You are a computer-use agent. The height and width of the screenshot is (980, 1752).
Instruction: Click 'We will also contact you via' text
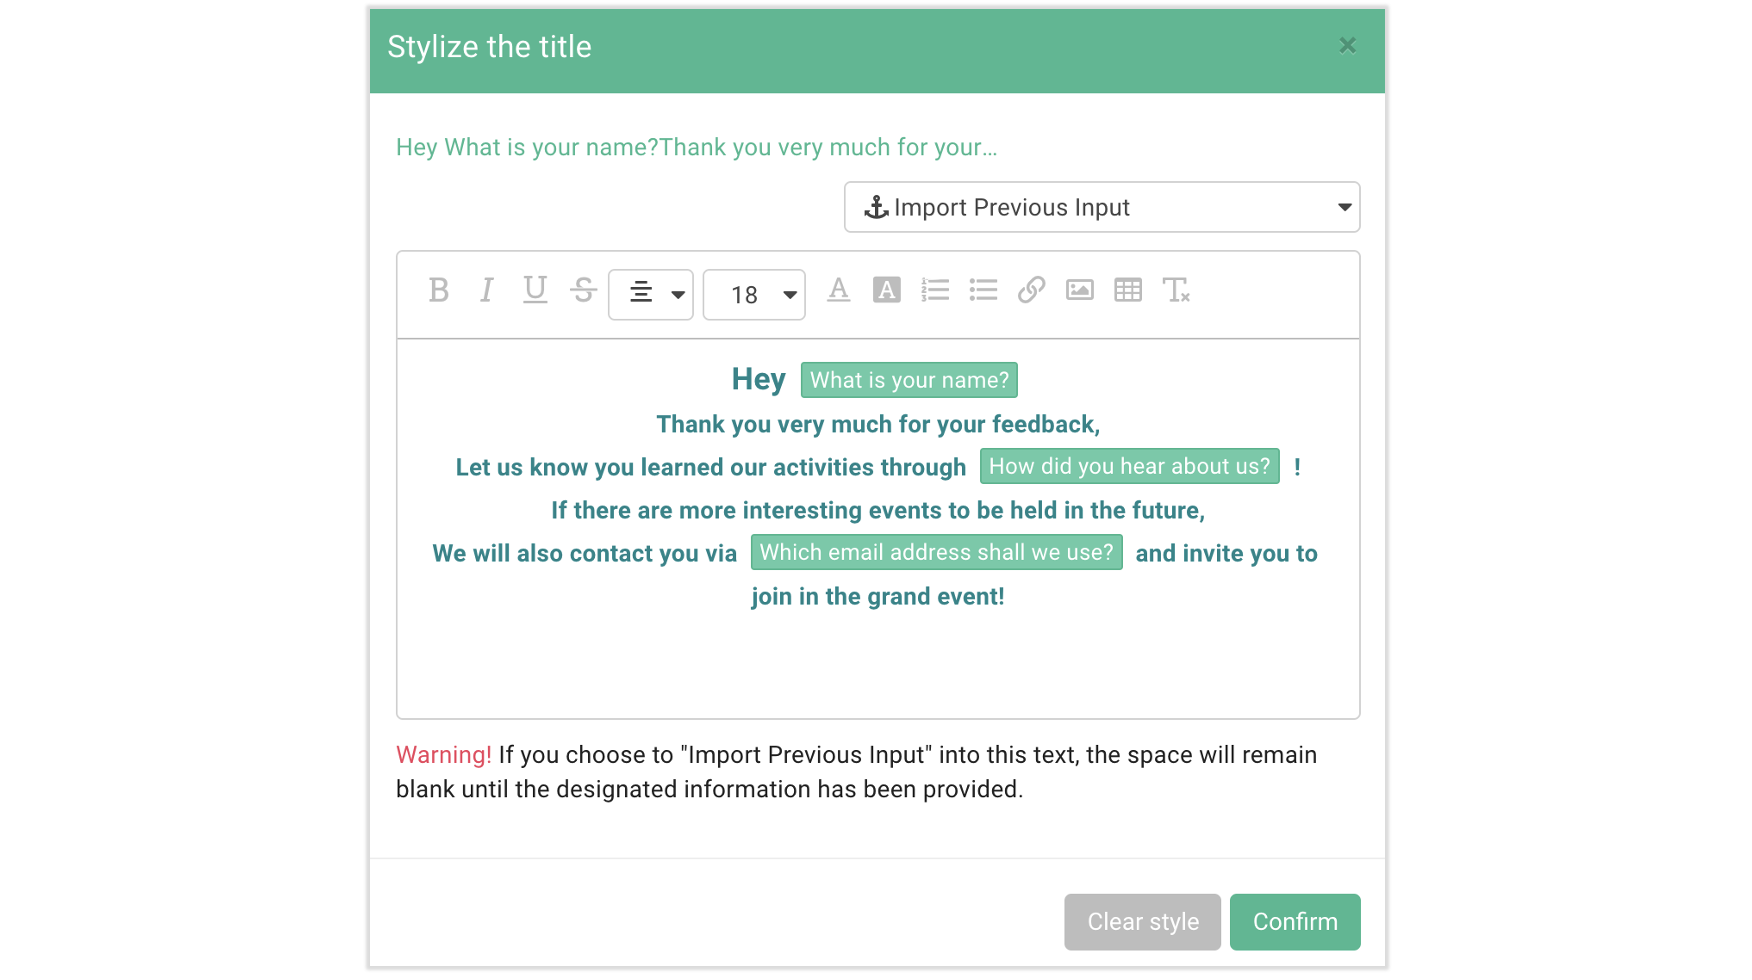point(585,553)
